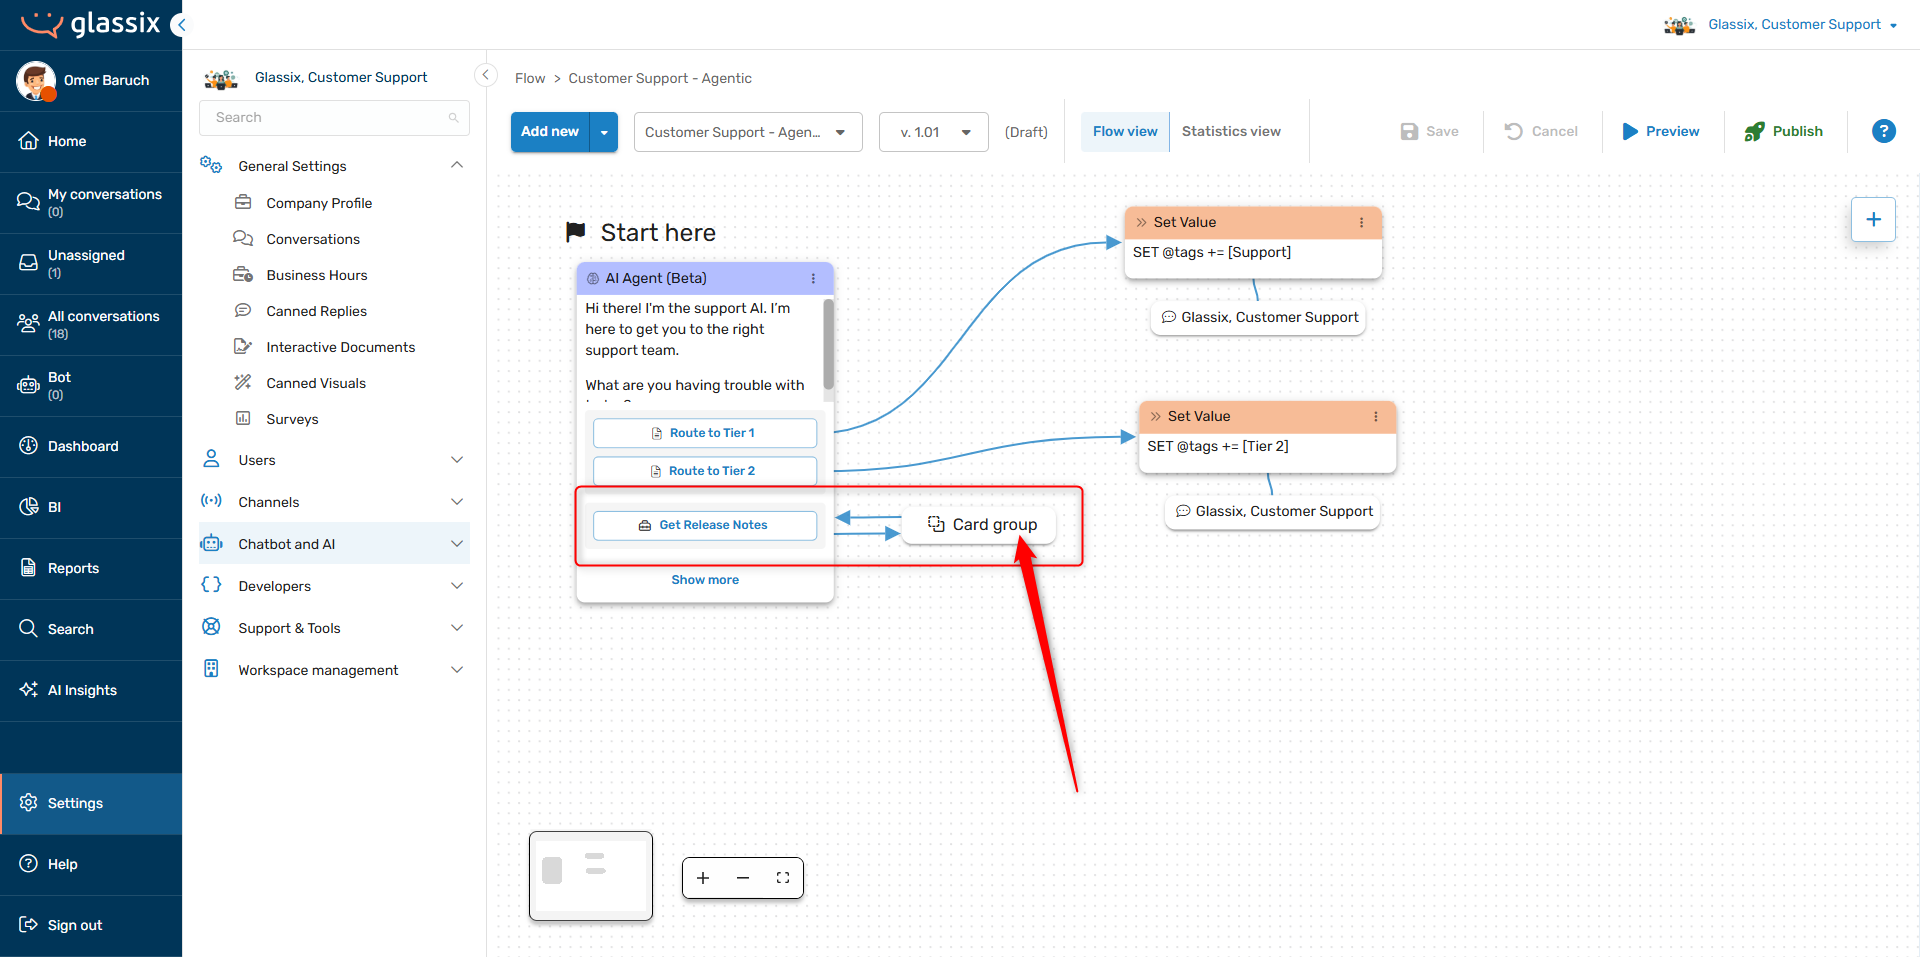Image resolution: width=1920 pixels, height=957 pixels.
Task: Open the v. 1.01 version dropdown
Action: point(934,132)
